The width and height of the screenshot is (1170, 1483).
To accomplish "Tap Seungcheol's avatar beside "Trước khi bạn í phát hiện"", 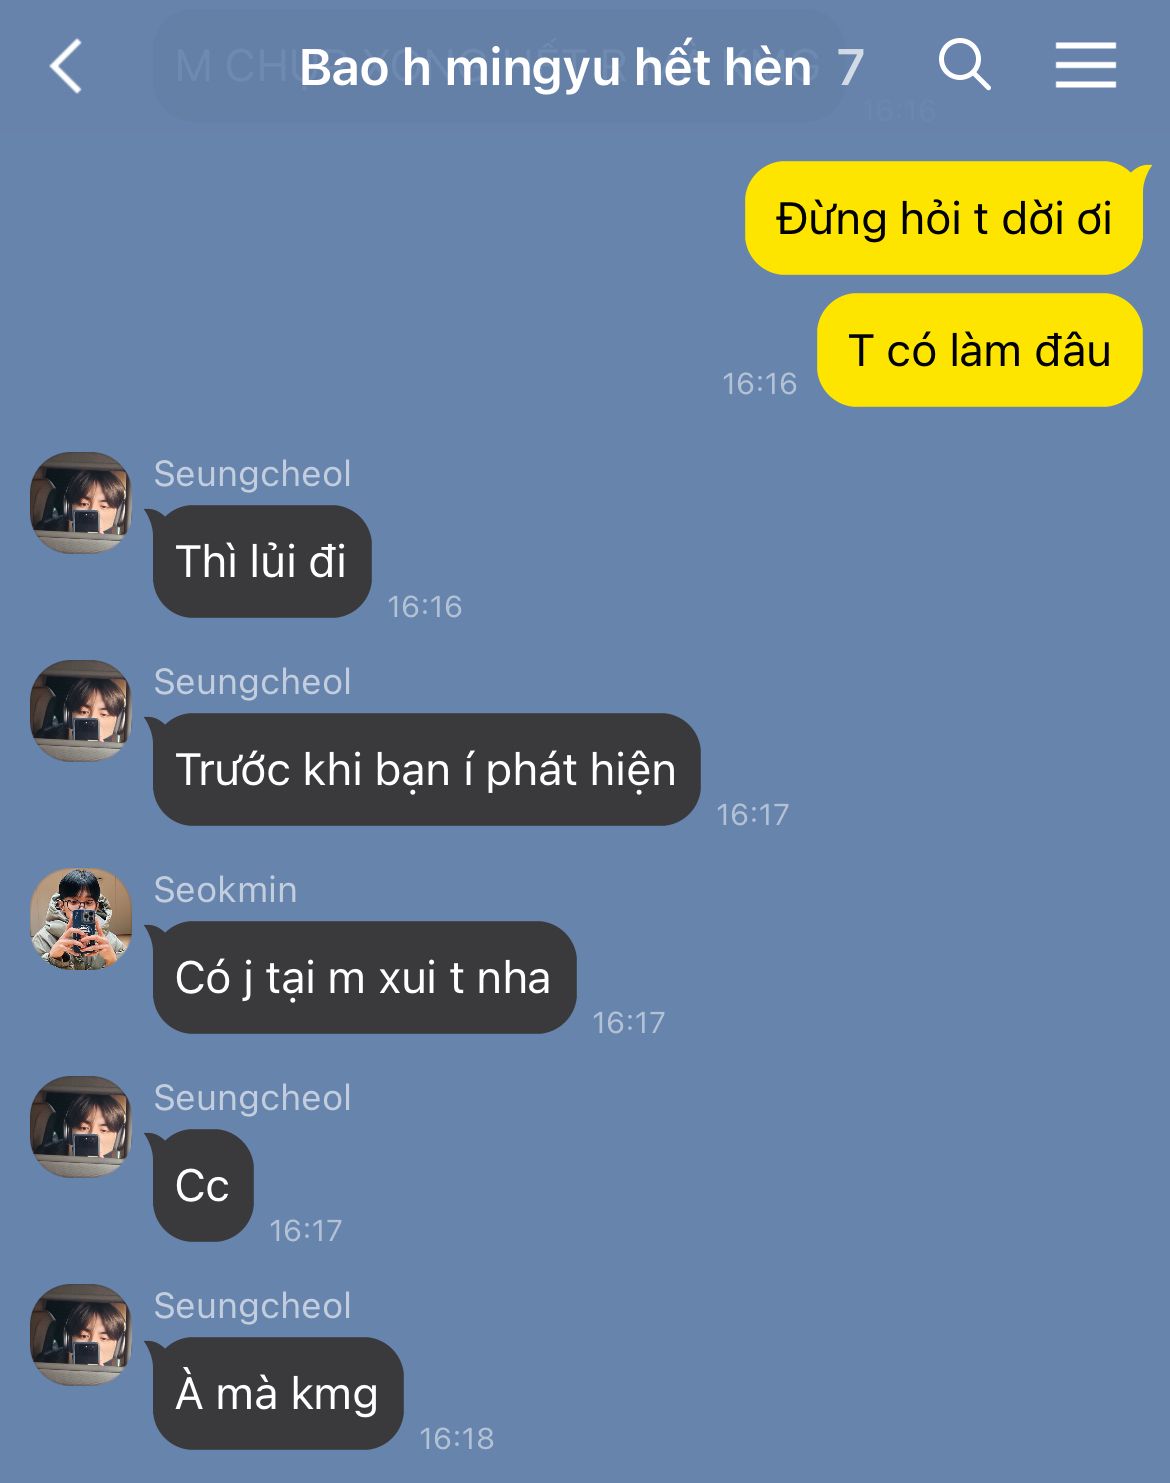I will tap(81, 711).
